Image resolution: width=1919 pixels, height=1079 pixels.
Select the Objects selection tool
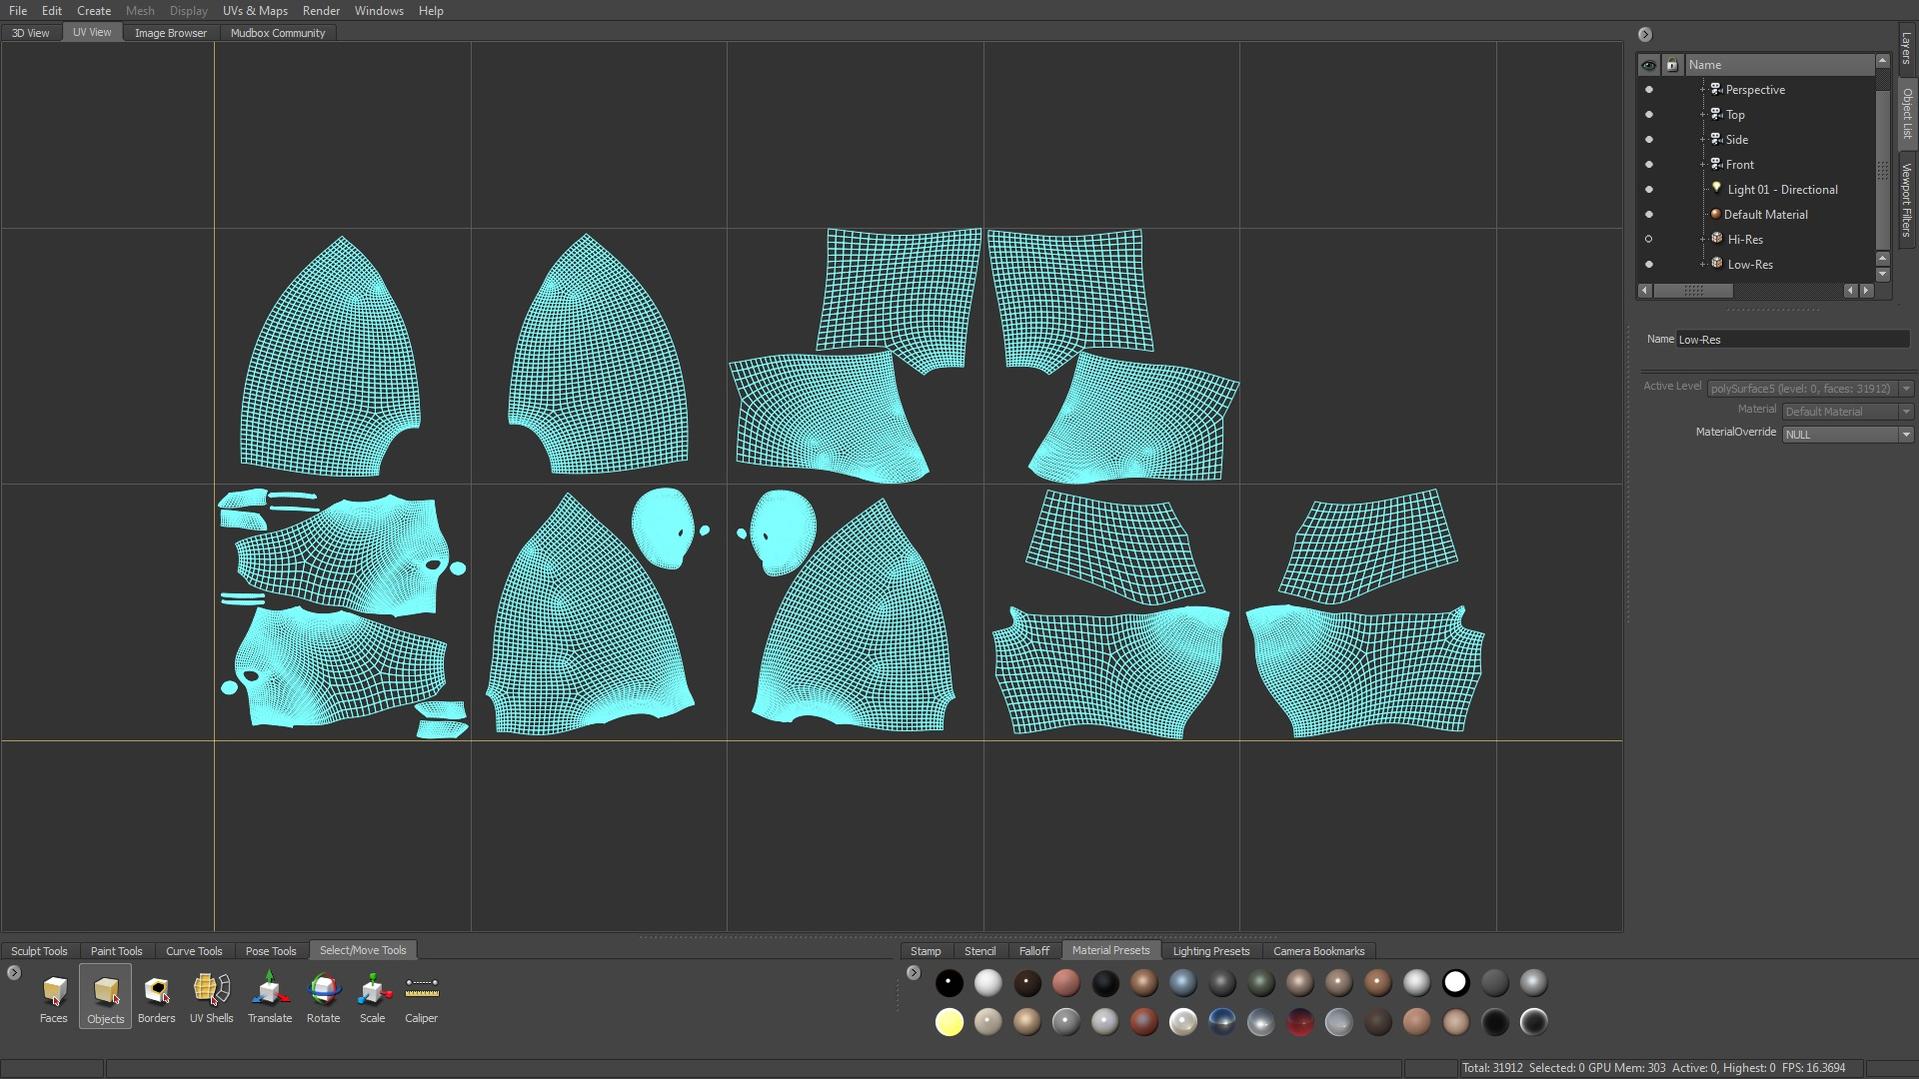point(105,997)
